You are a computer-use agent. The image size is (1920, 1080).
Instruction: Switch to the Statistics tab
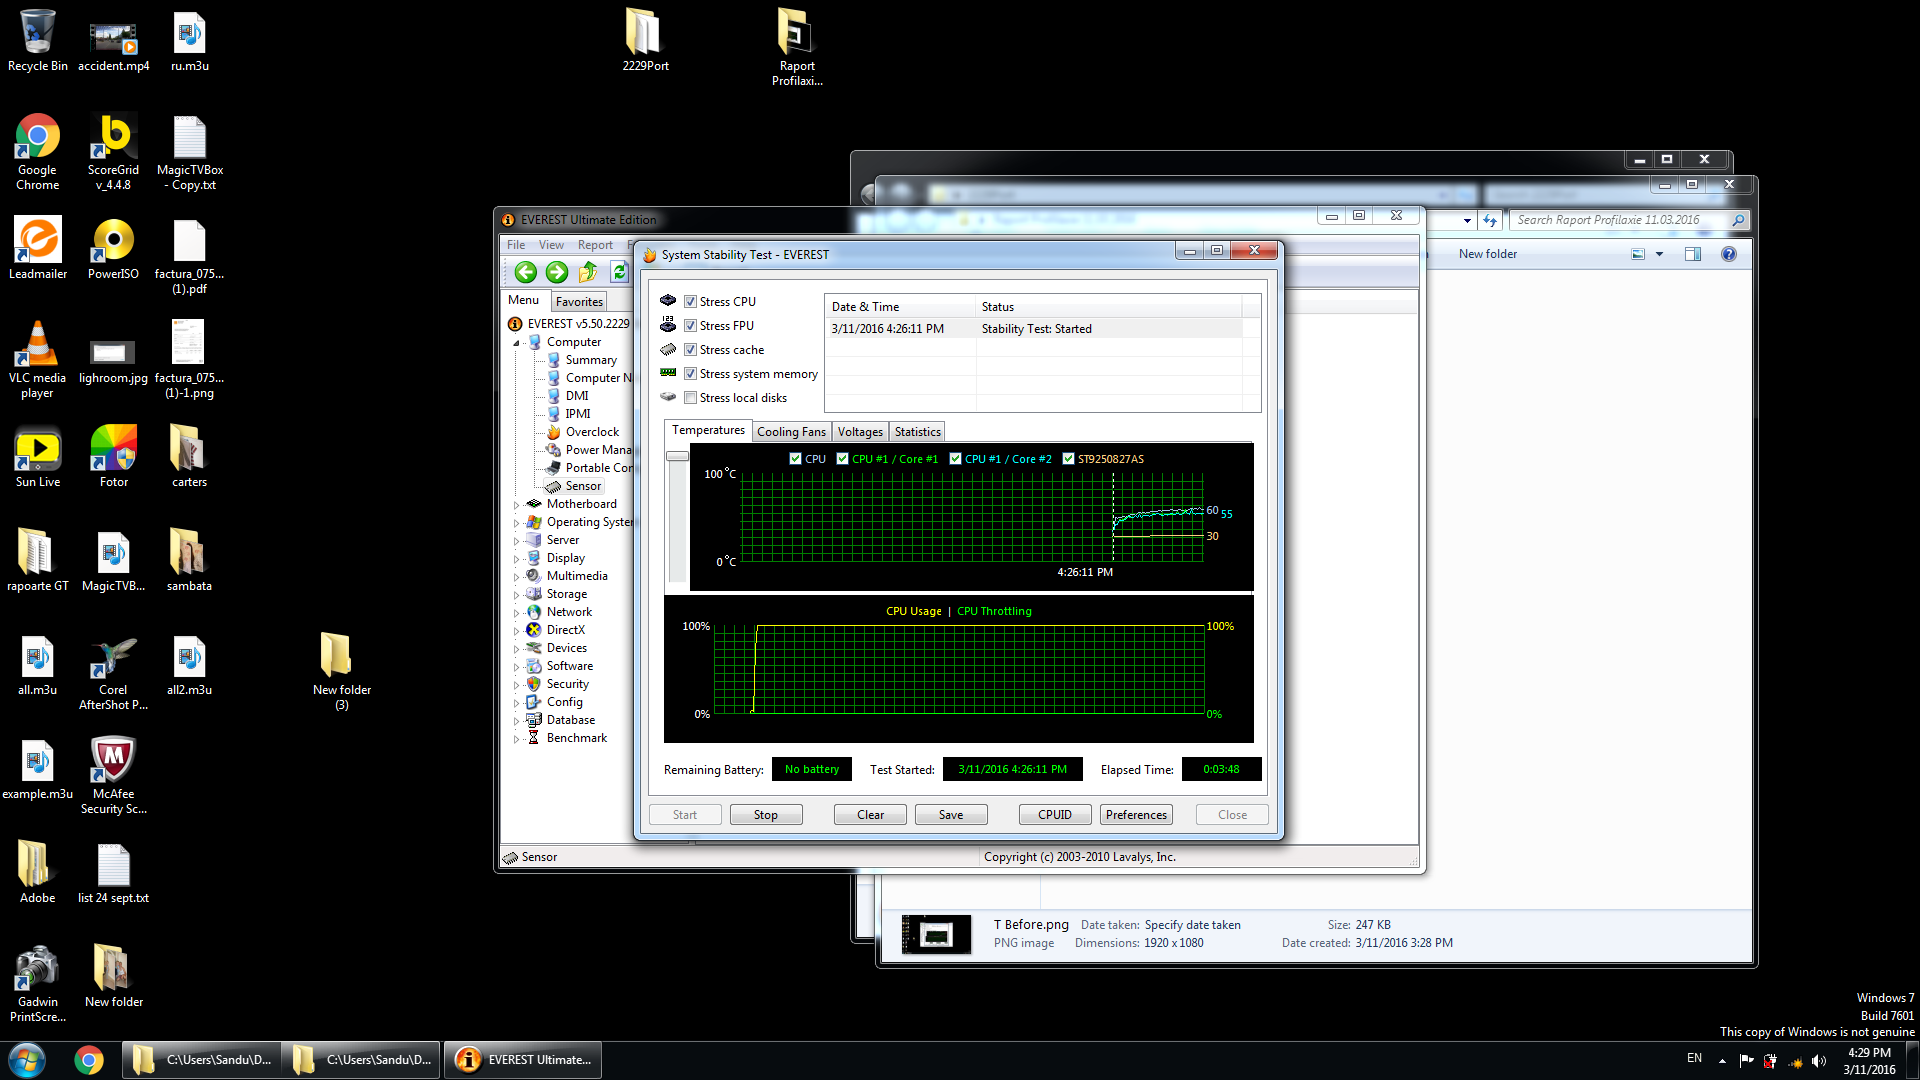917,432
